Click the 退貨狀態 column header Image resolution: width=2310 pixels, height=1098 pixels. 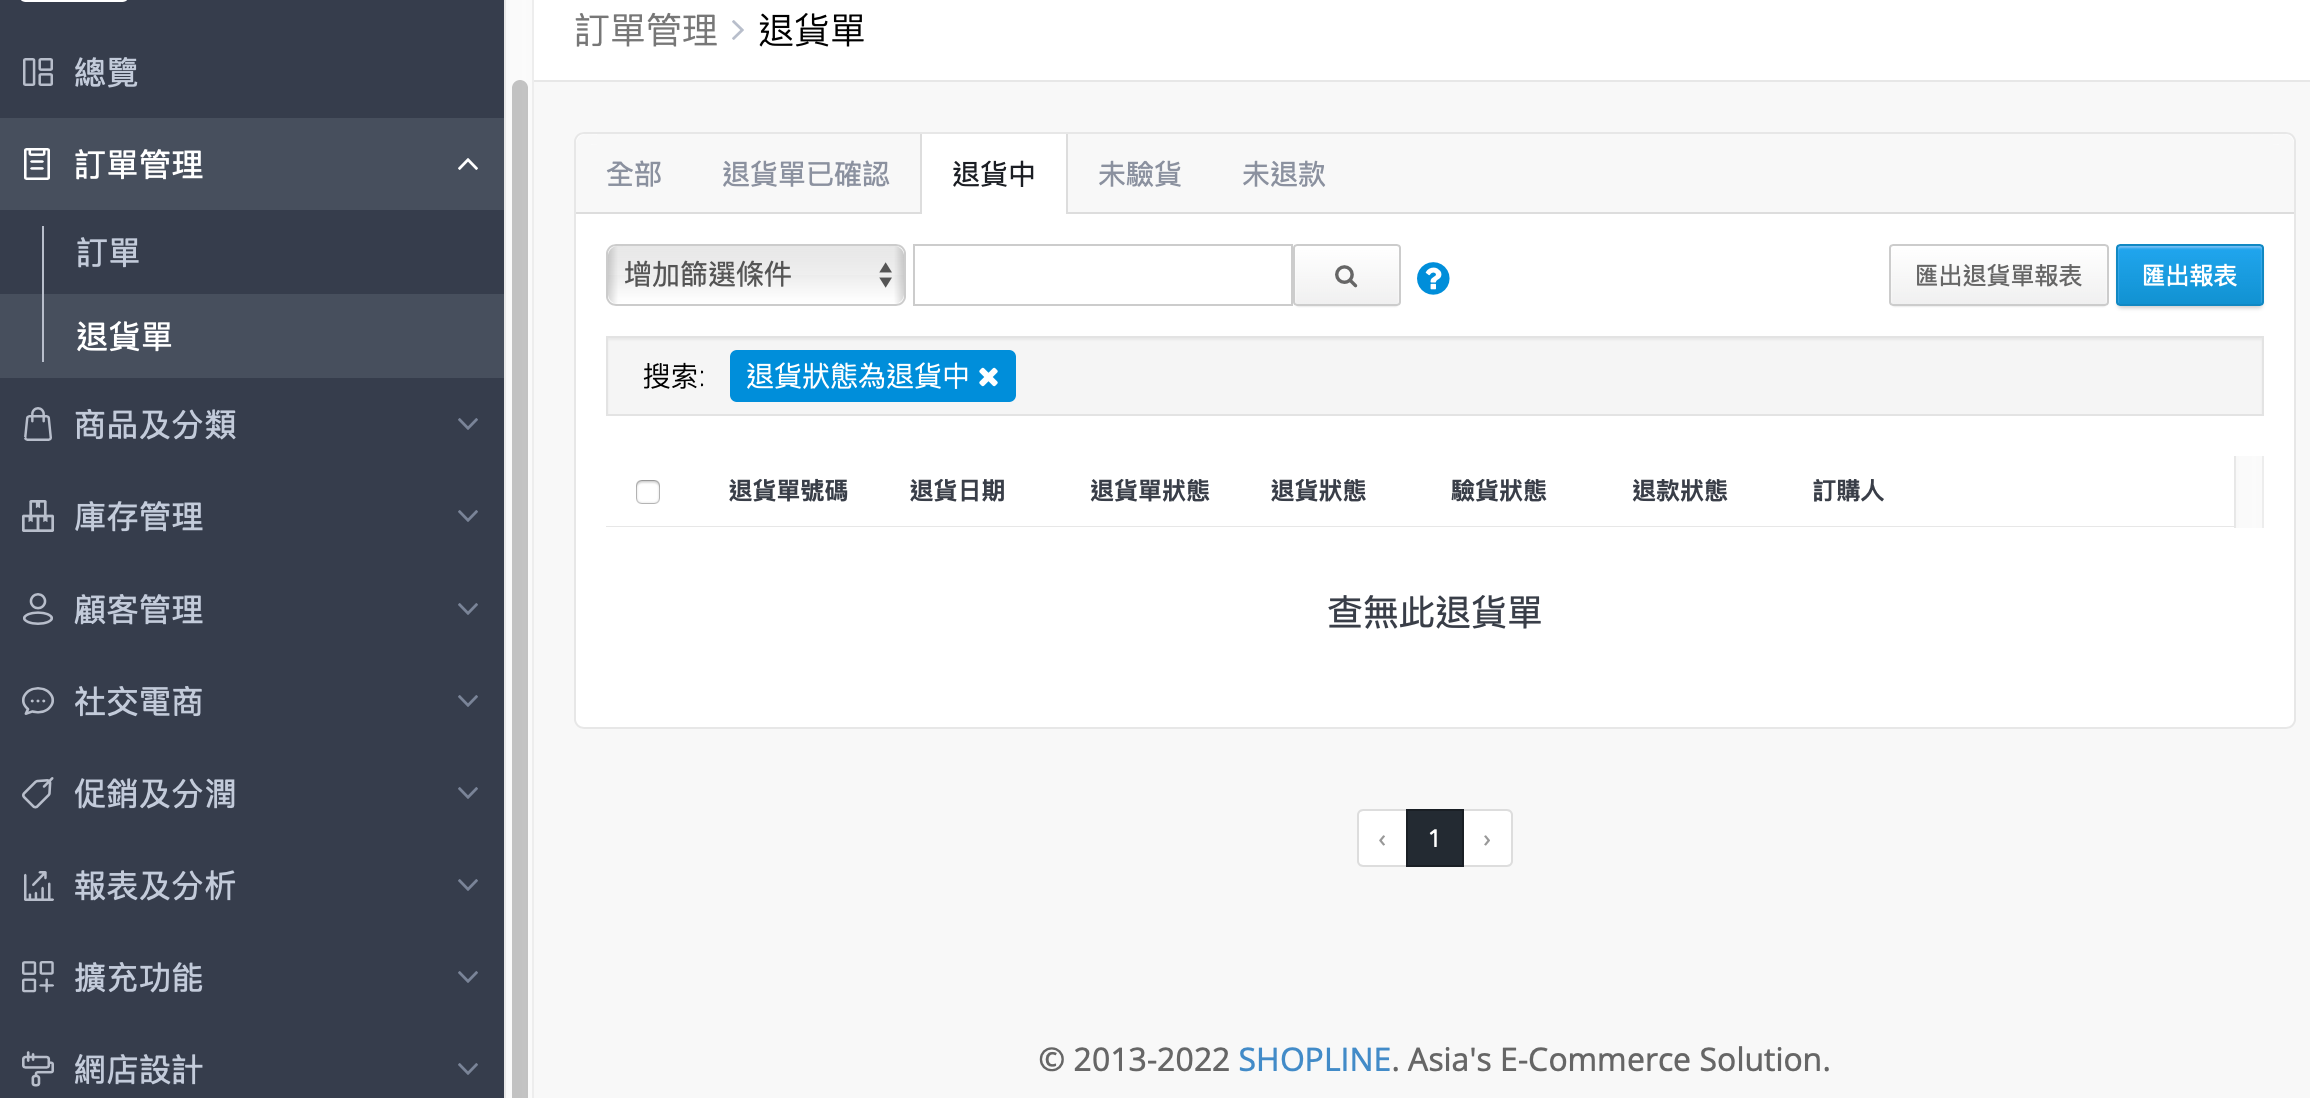click(1318, 491)
